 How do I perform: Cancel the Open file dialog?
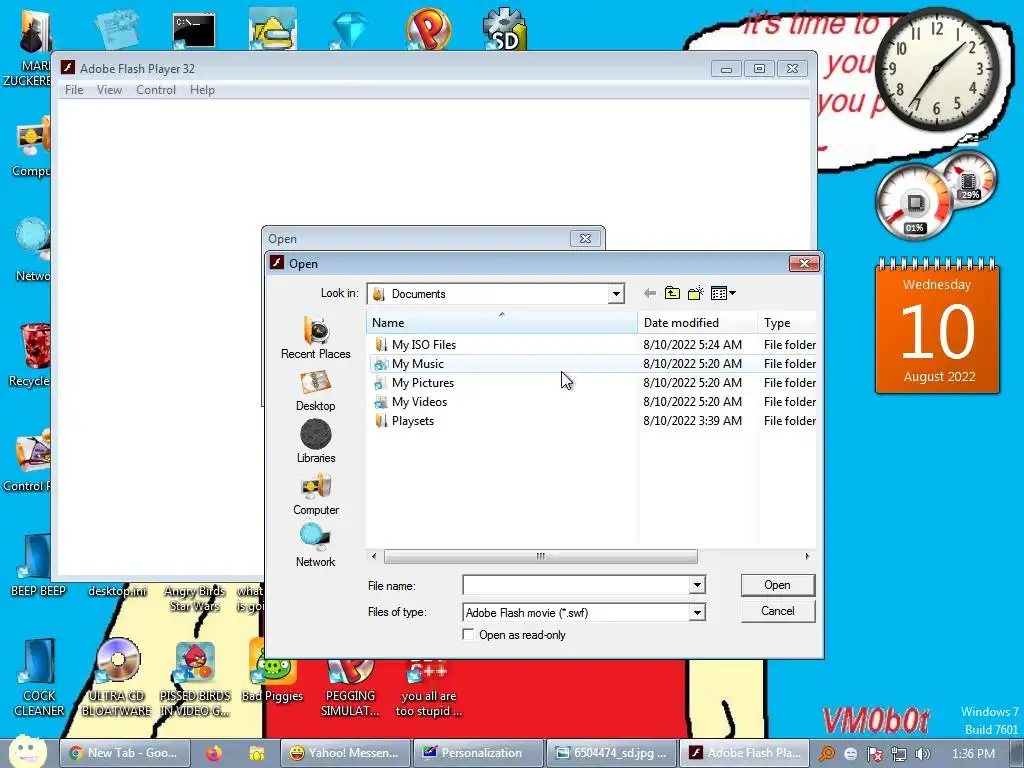(x=777, y=611)
